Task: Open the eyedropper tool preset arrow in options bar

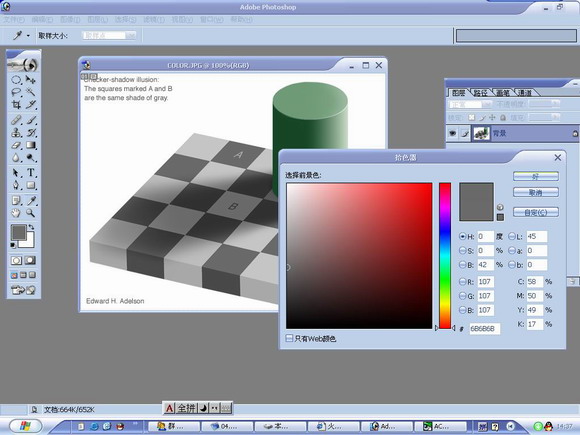Action: click(28, 36)
